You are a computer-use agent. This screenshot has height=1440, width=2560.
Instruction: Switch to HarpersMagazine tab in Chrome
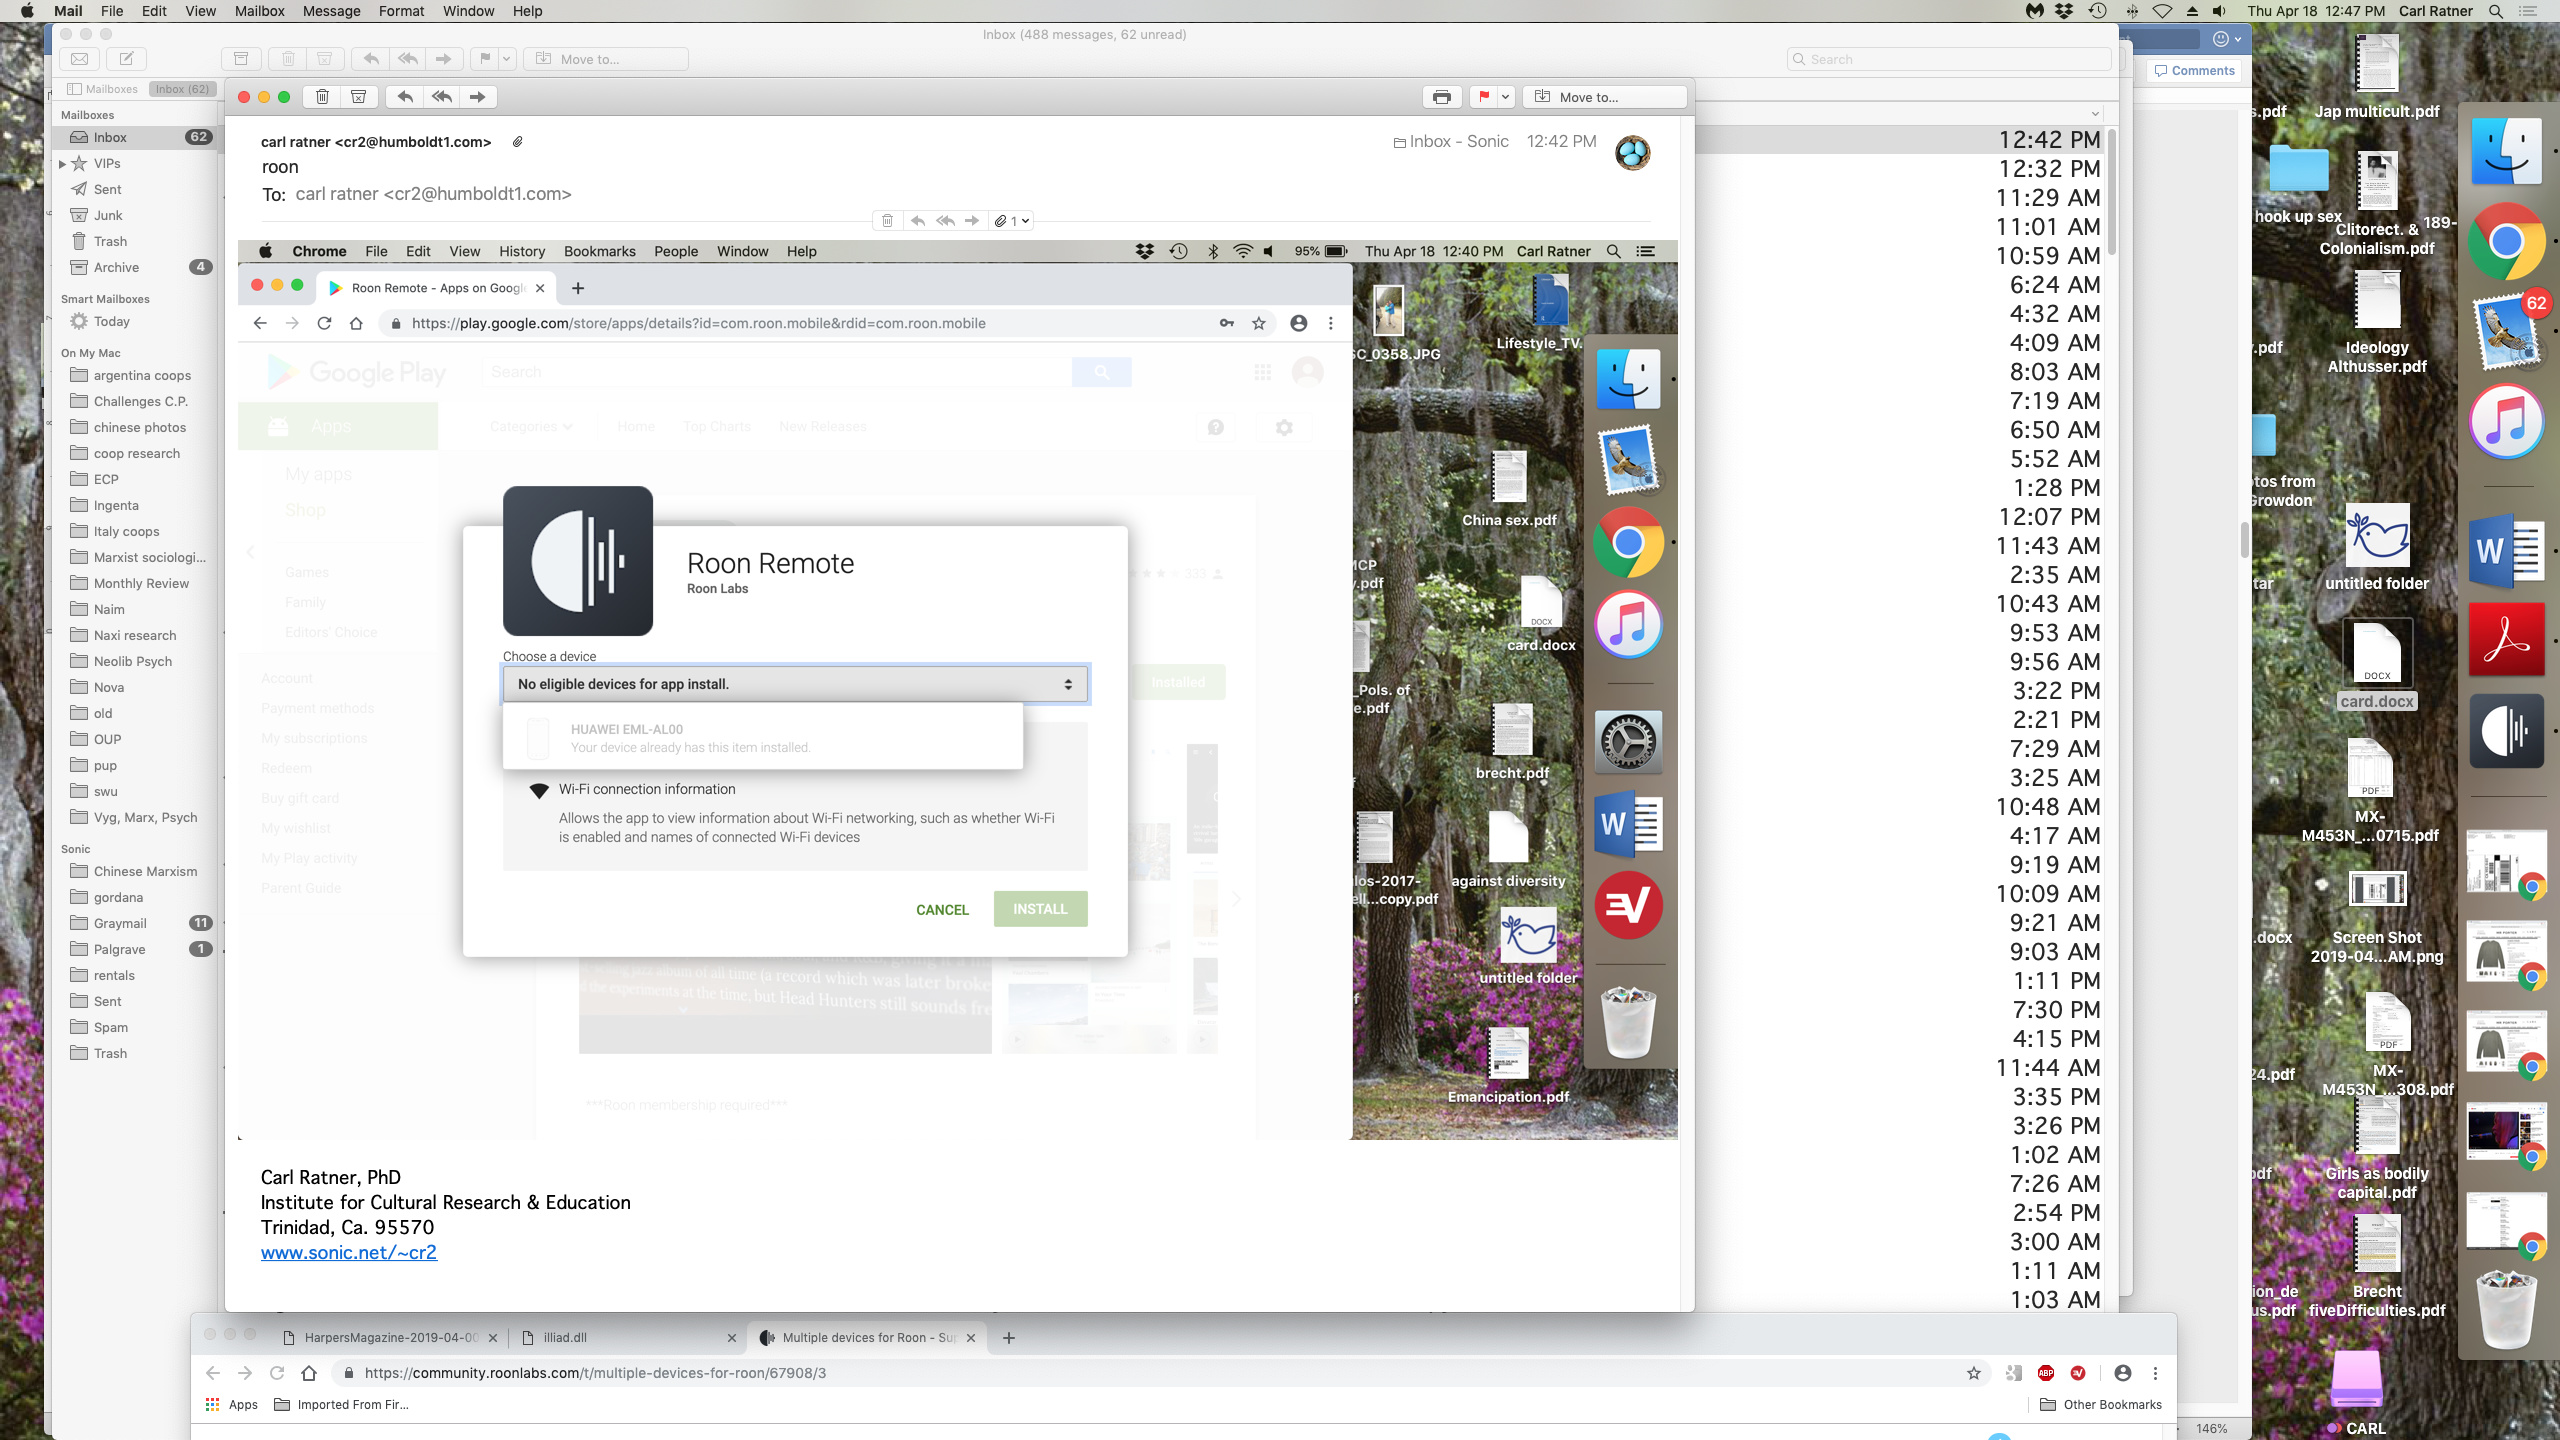[391, 1337]
